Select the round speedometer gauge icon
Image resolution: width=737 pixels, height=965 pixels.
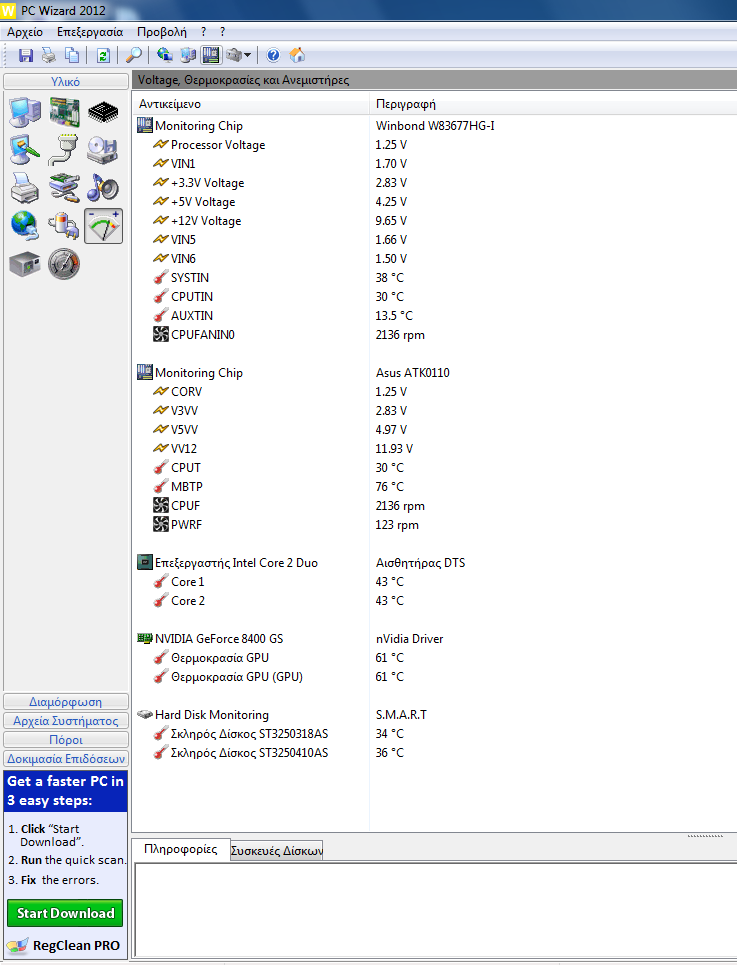(x=65, y=265)
